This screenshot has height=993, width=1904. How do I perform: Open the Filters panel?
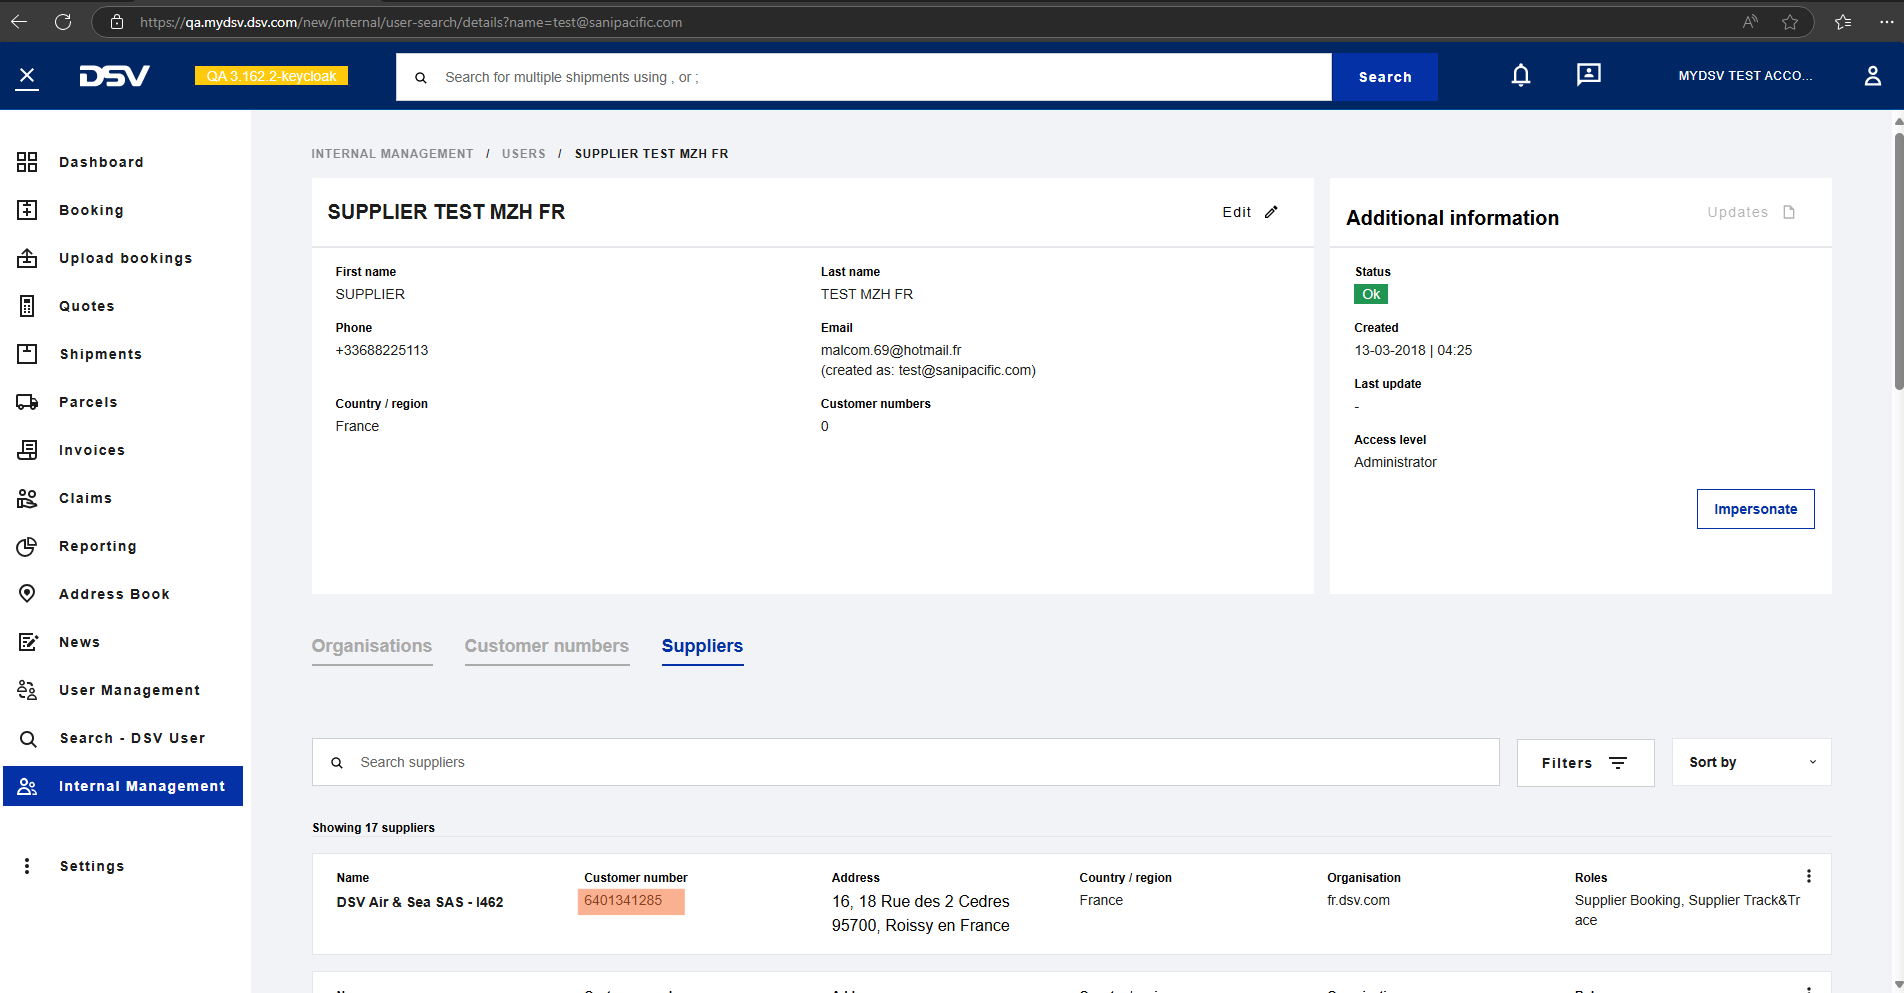pyautogui.click(x=1585, y=763)
